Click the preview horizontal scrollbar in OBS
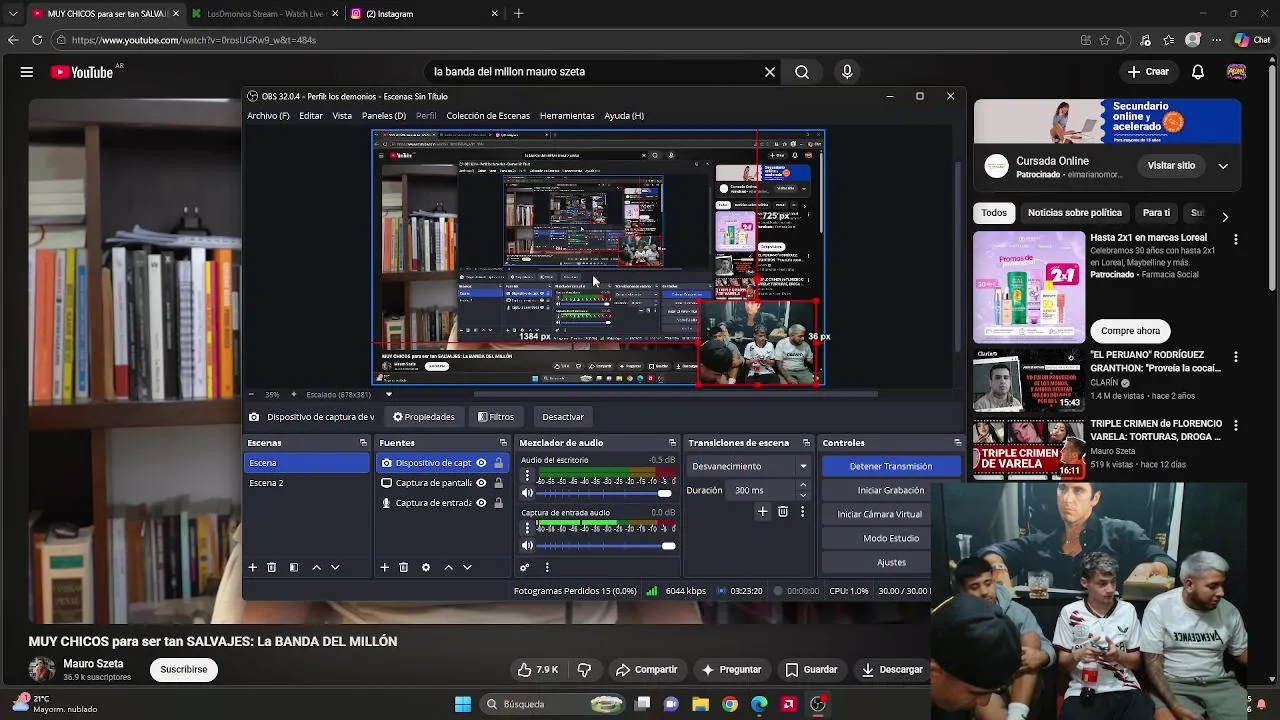Screen dimensions: 1280x720 pos(676,394)
